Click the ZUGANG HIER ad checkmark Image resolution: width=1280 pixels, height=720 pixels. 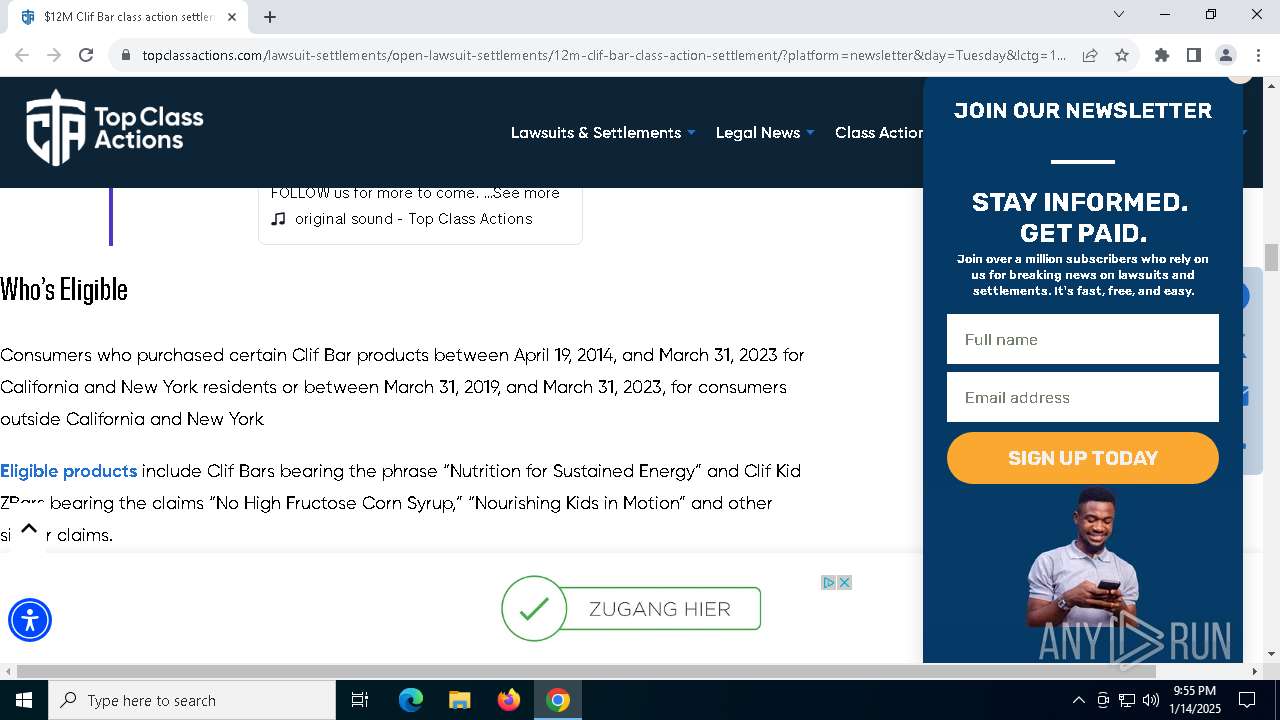point(534,608)
